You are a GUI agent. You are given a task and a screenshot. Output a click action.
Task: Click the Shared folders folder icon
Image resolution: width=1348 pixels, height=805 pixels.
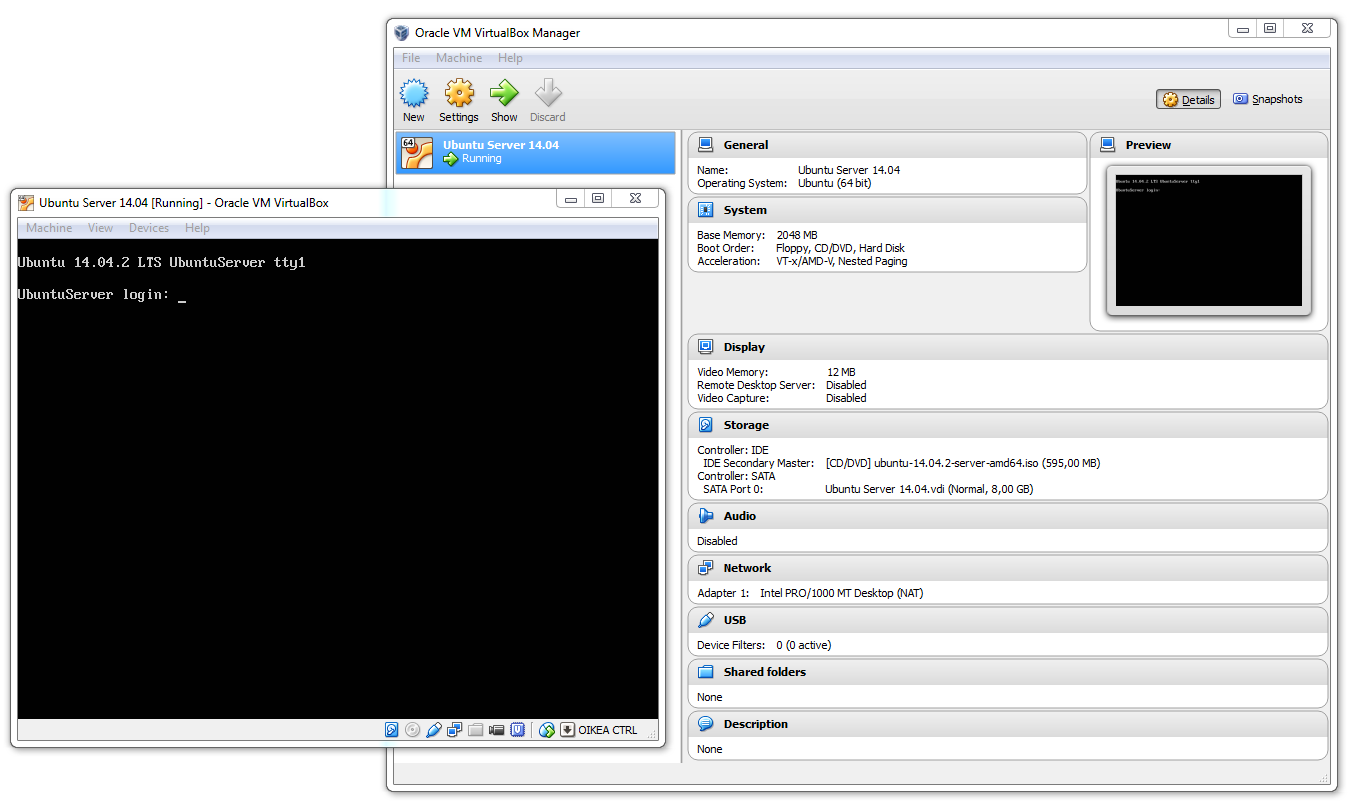706,672
